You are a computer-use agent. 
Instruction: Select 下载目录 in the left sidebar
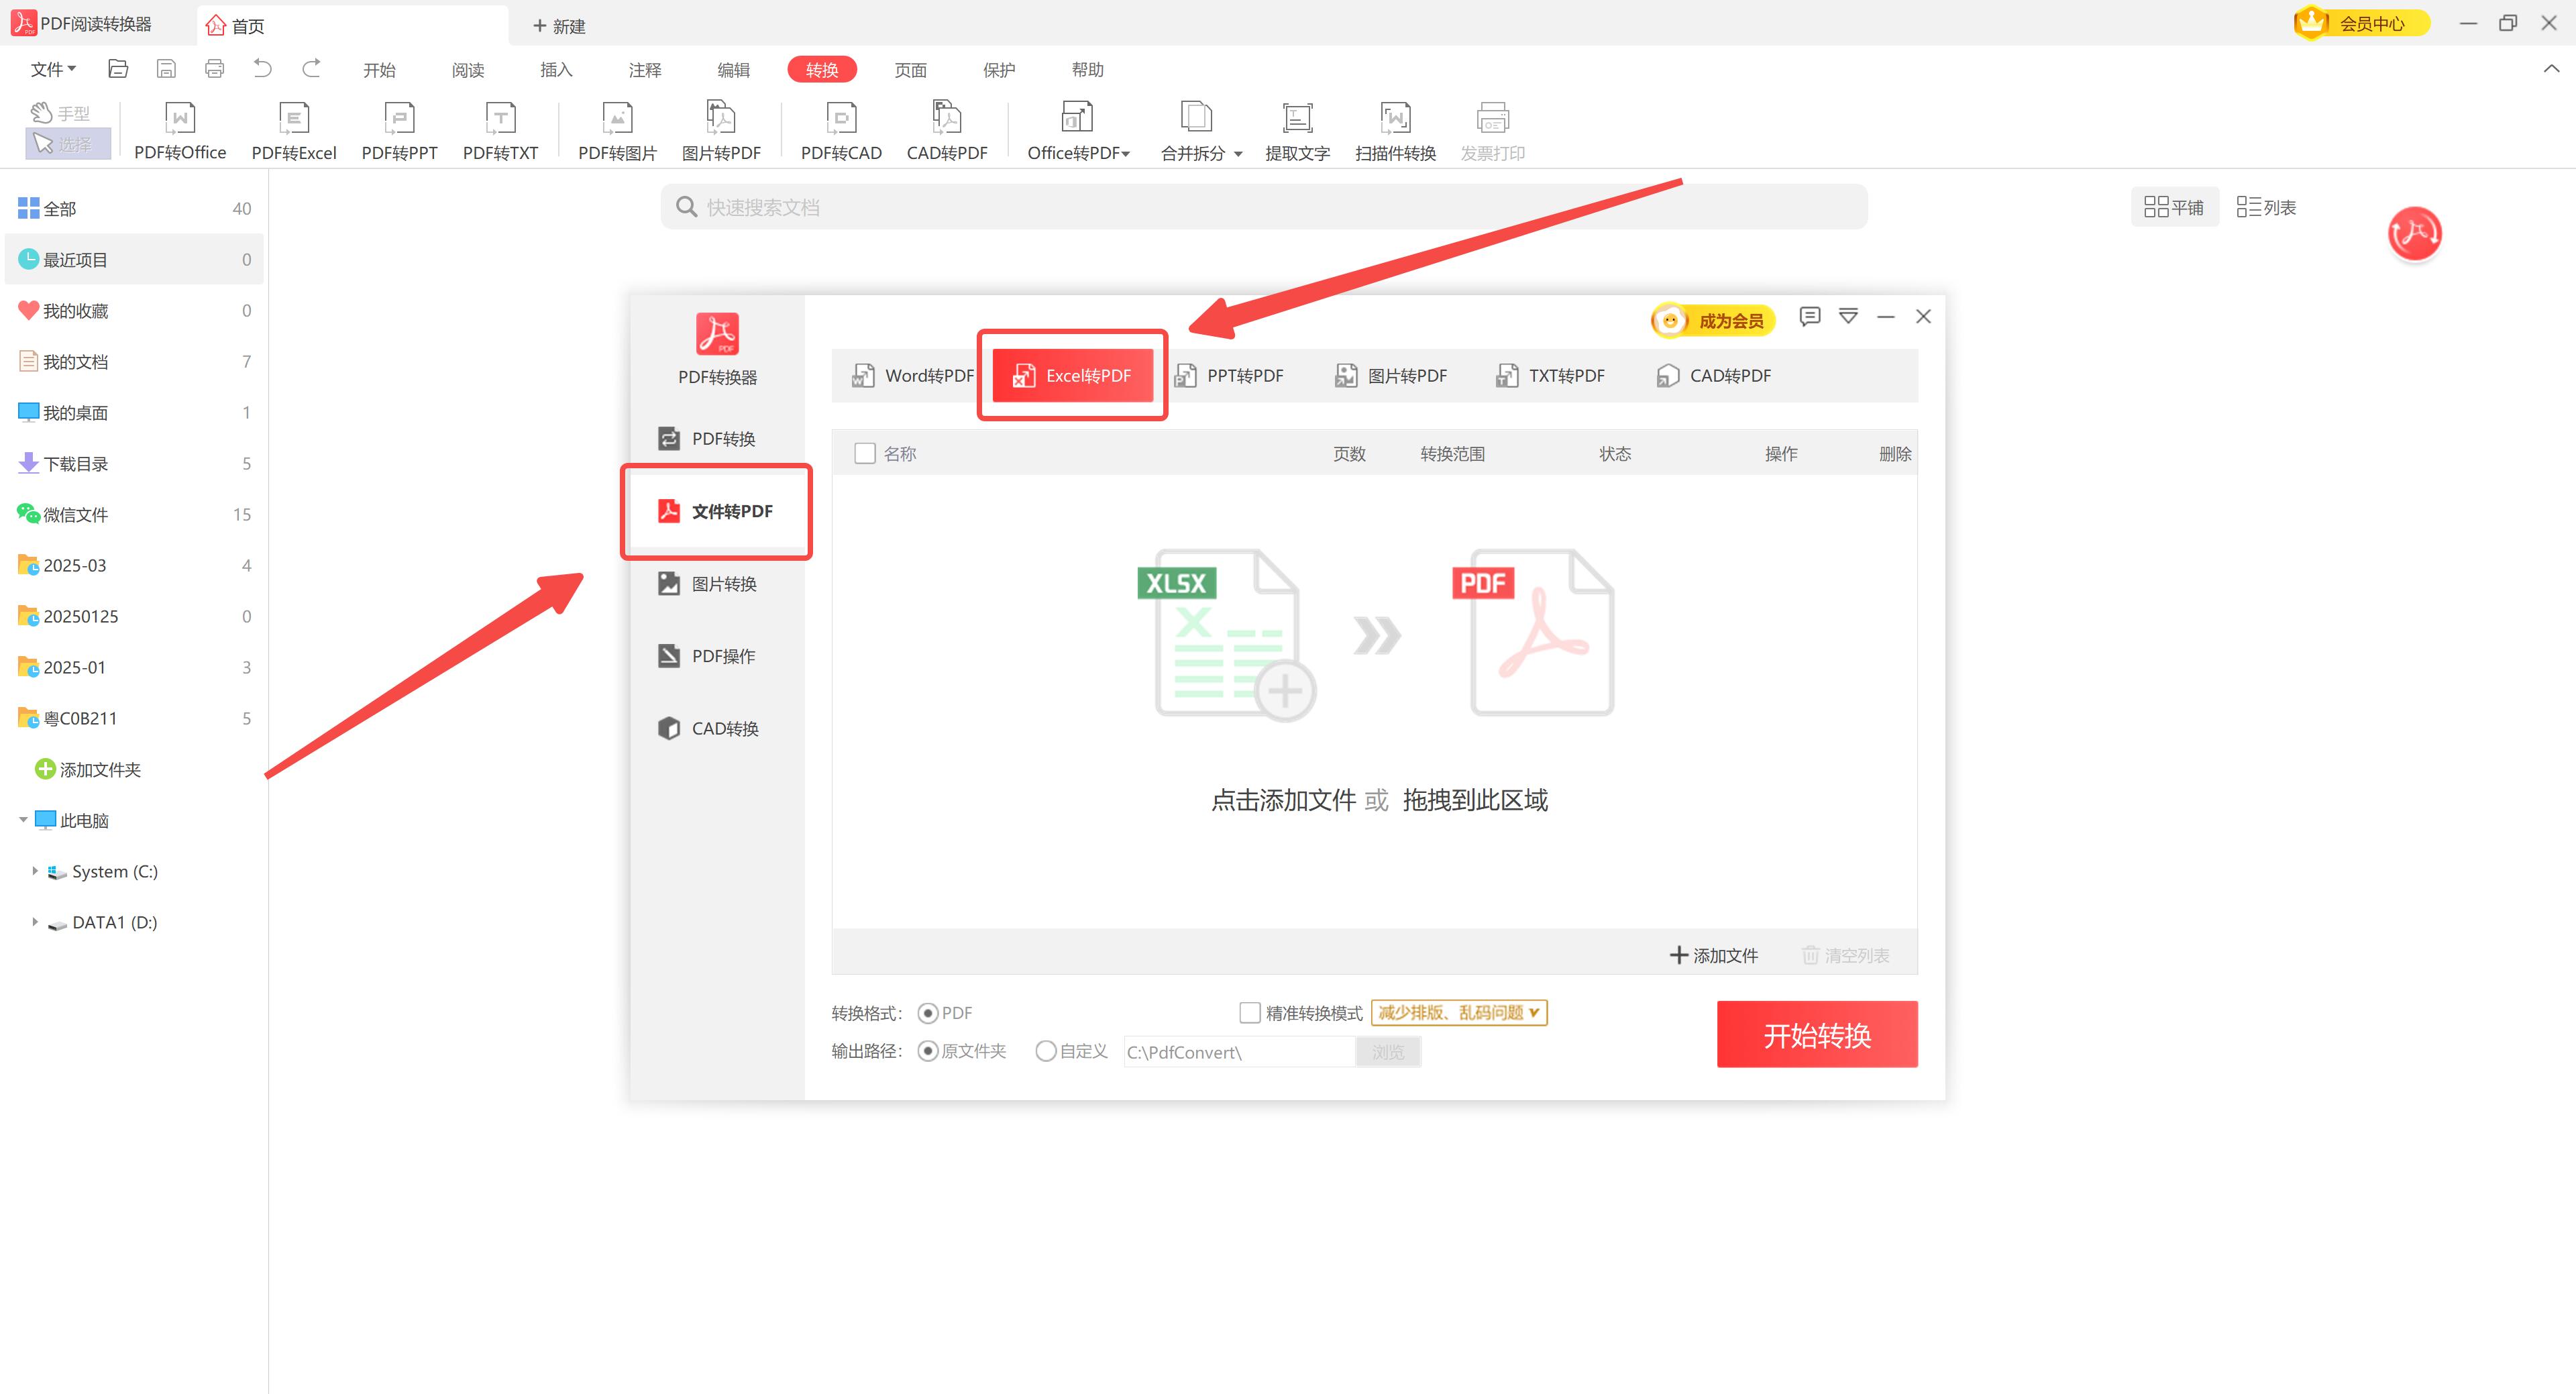(134, 464)
